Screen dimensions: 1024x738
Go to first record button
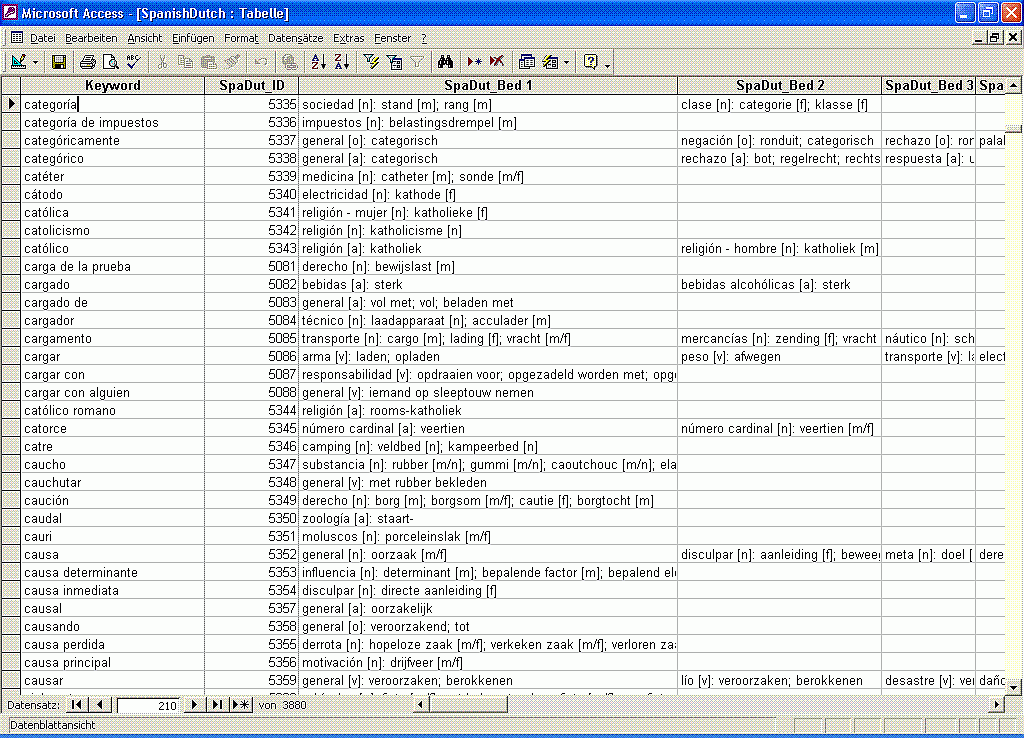click(76, 705)
